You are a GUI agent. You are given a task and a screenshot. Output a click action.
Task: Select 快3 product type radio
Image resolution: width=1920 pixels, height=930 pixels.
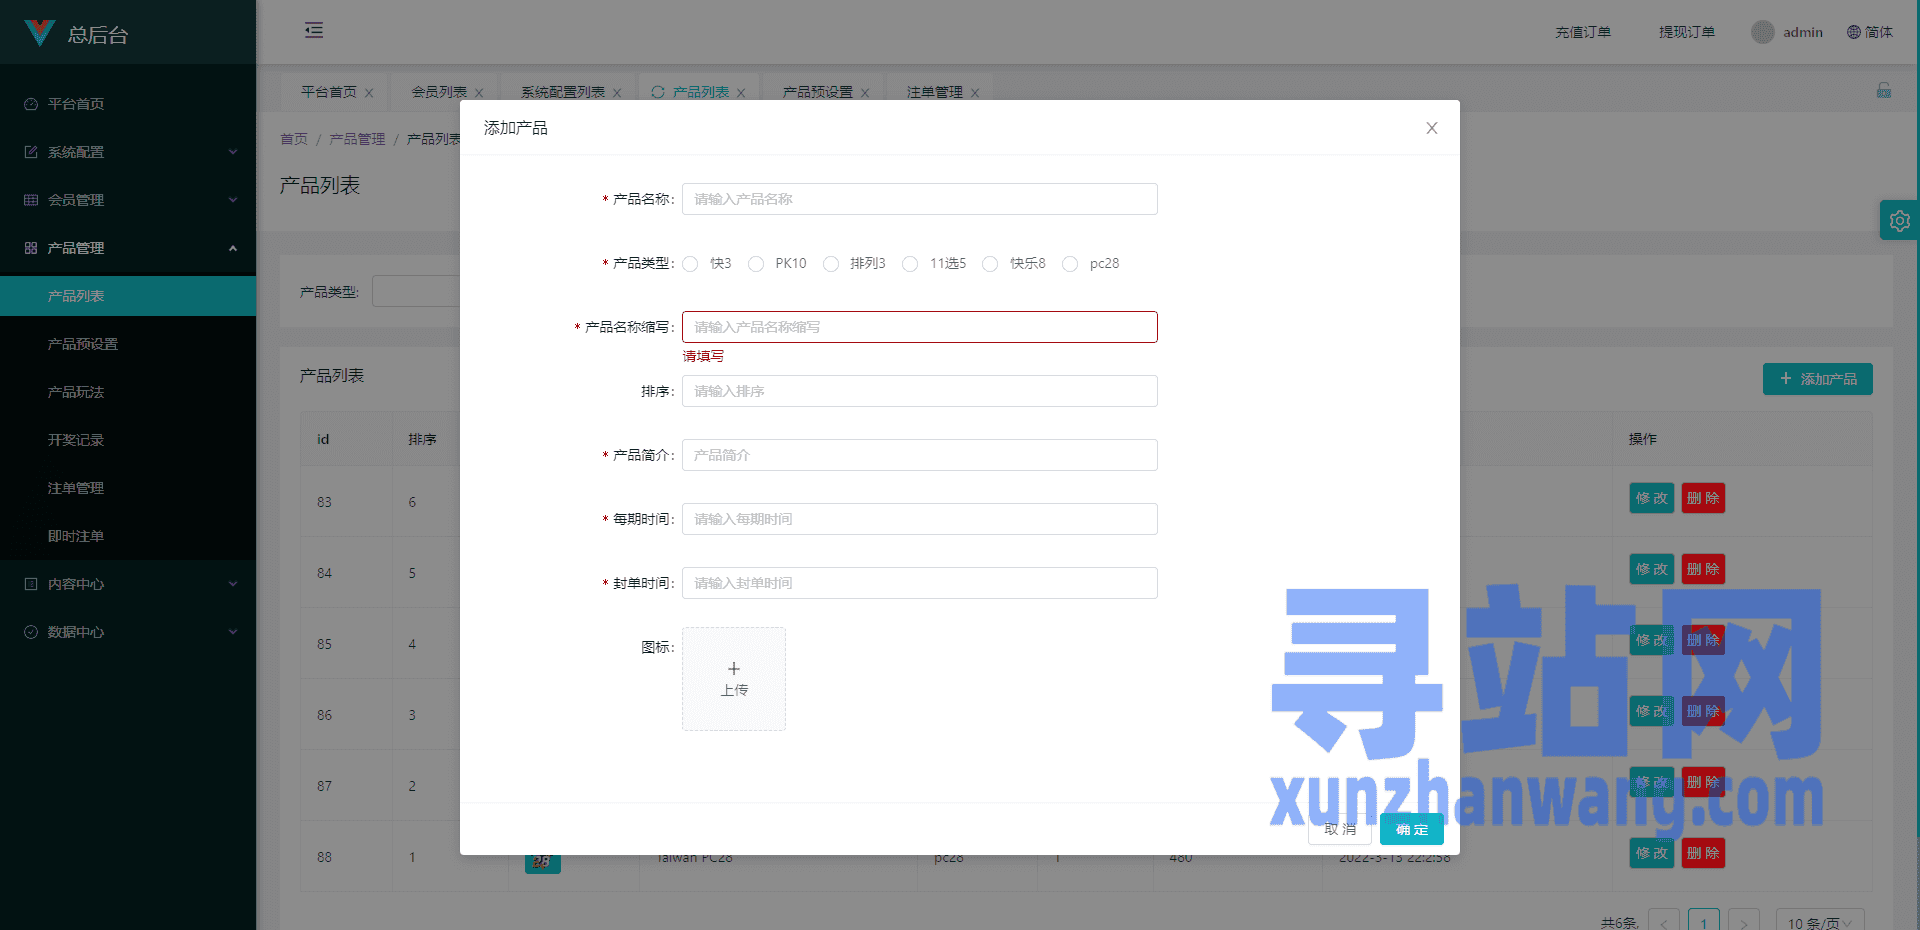690,264
